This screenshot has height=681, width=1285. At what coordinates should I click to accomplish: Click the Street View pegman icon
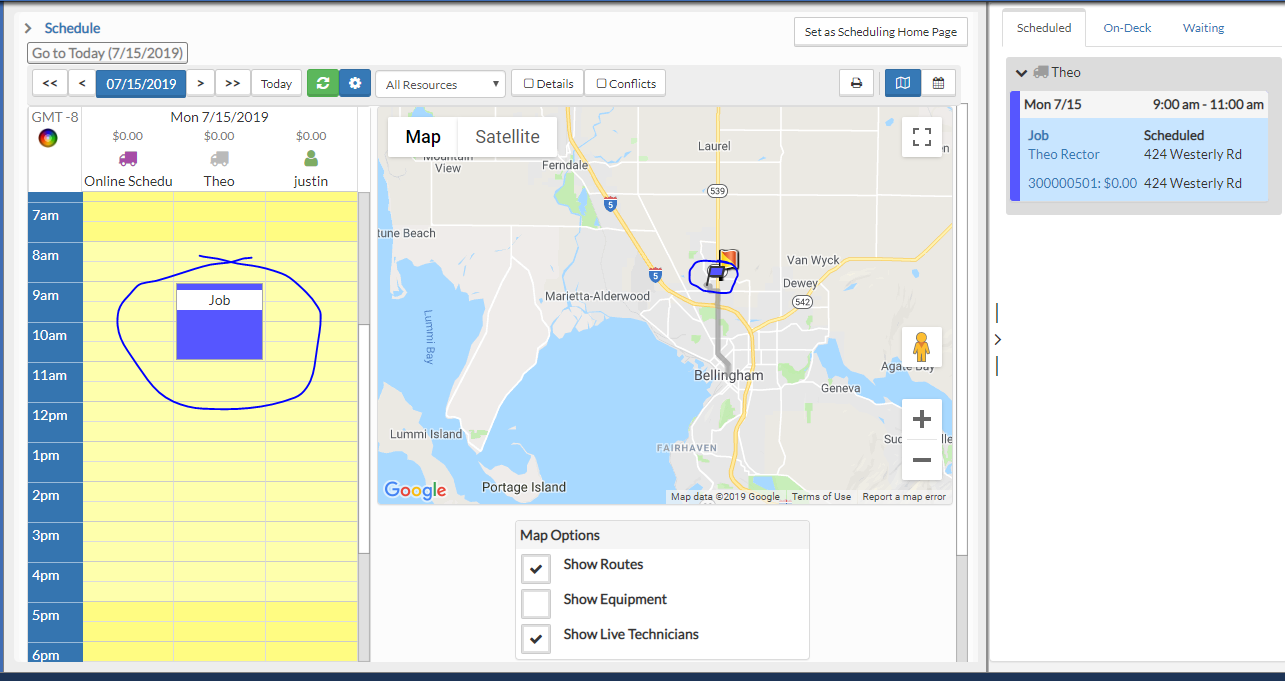921,347
